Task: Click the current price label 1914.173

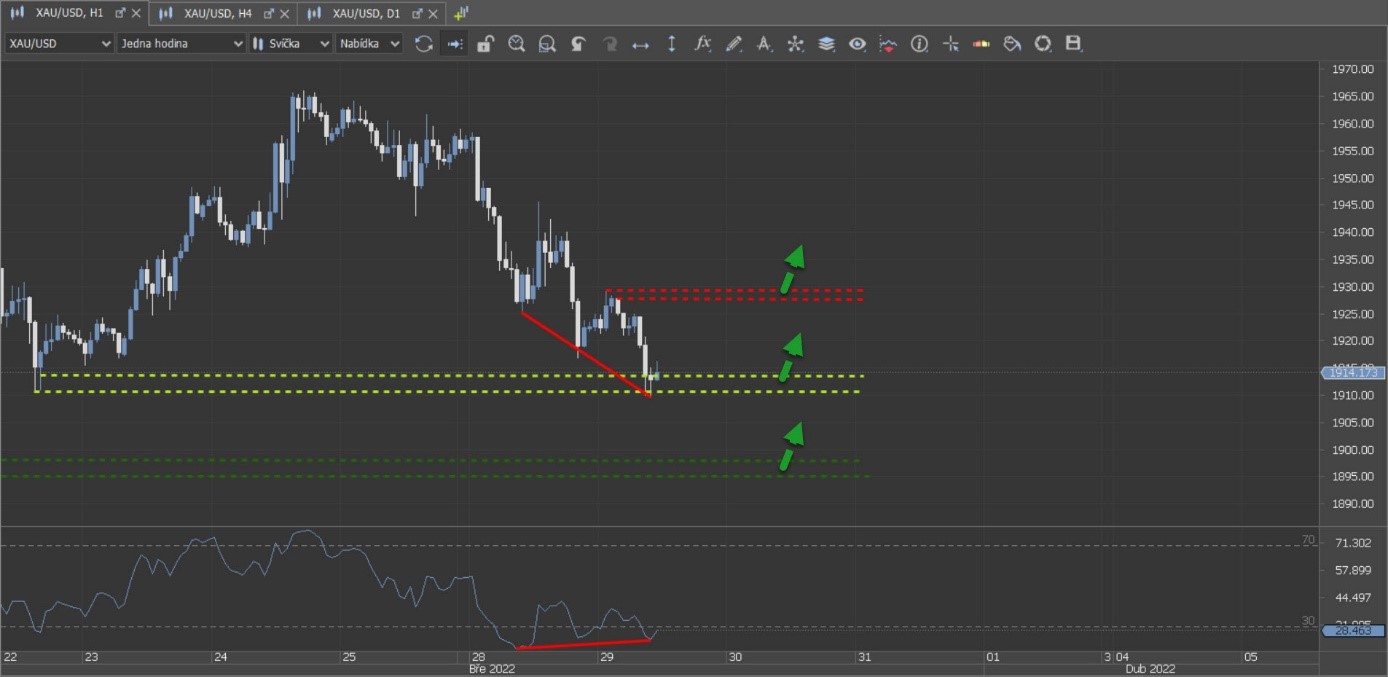Action: tap(1353, 372)
